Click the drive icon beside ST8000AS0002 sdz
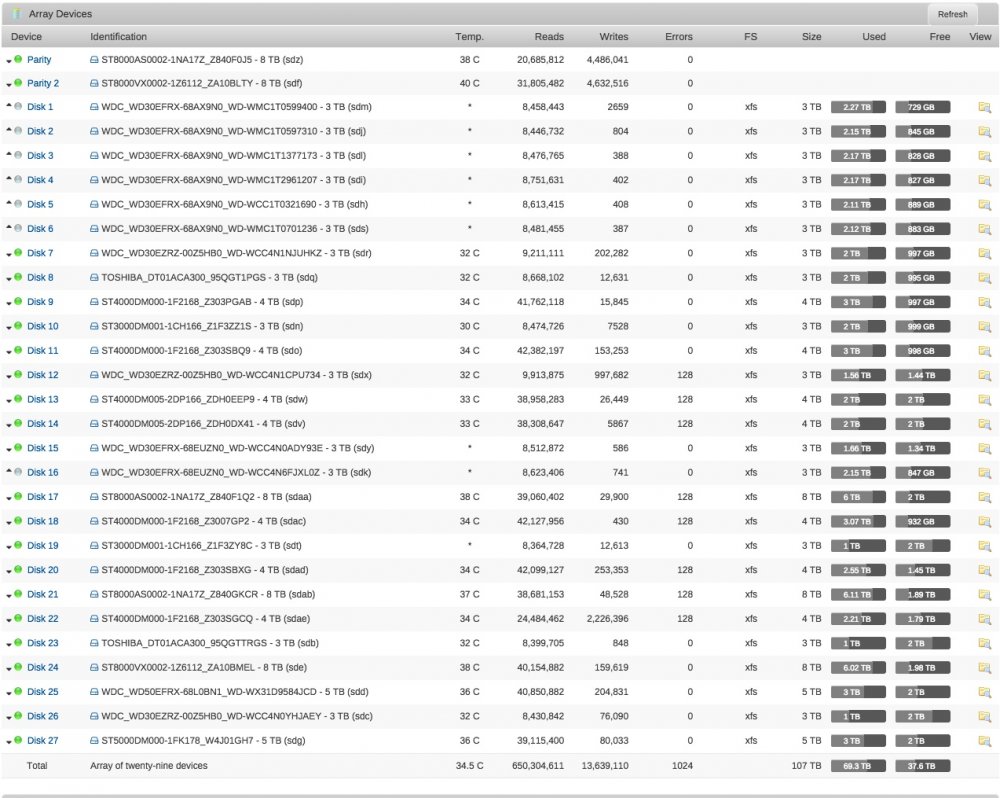Image resolution: width=1000 pixels, height=798 pixels. 94,59
